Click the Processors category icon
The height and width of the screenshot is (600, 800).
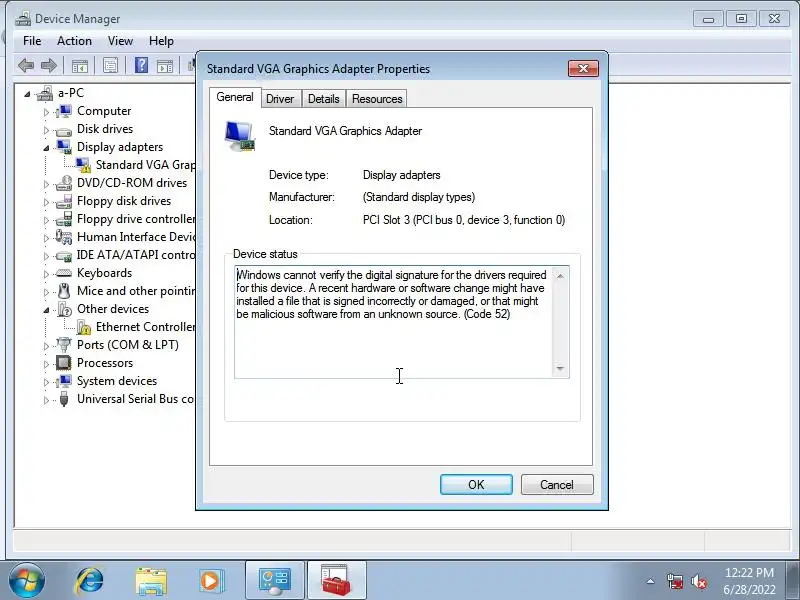click(64, 363)
